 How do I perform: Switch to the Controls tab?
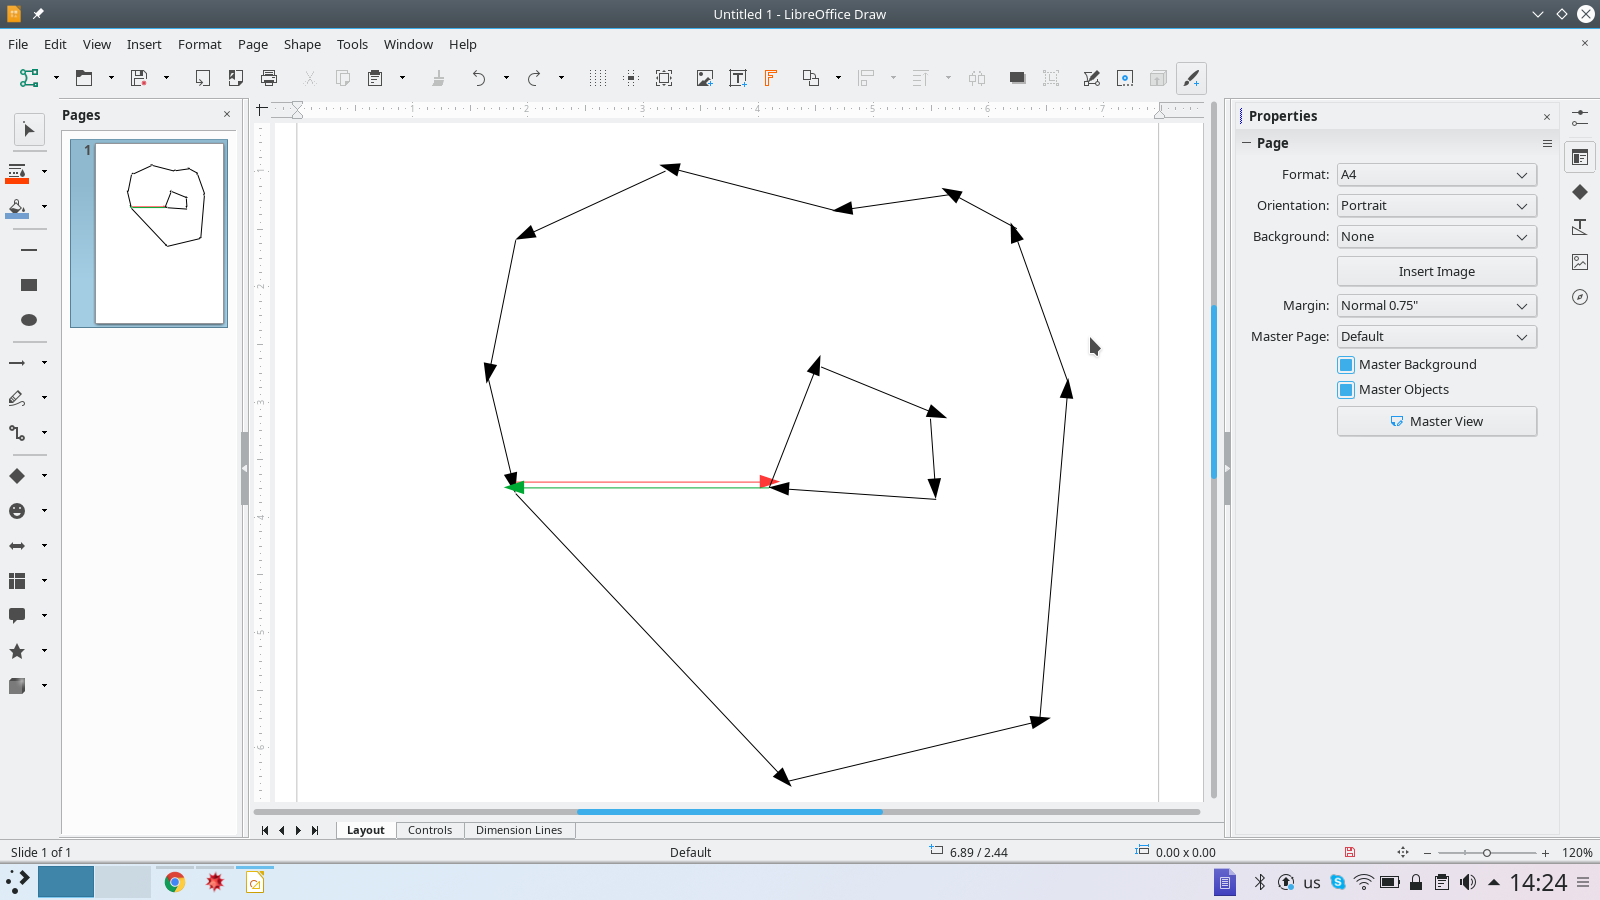(x=430, y=829)
